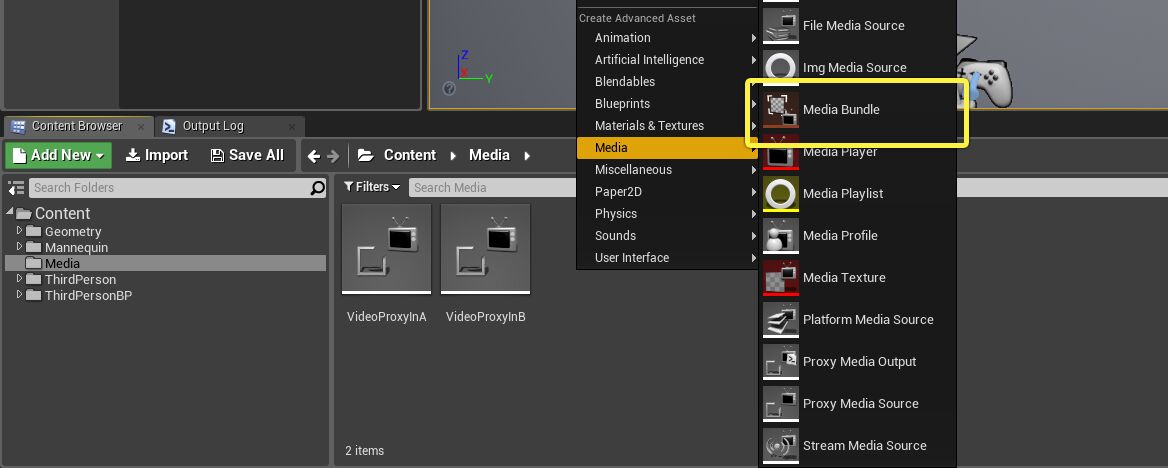Open the Blueprints submenu
Image resolution: width=1168 pixels, height=468 pixels.
[667, 104]
